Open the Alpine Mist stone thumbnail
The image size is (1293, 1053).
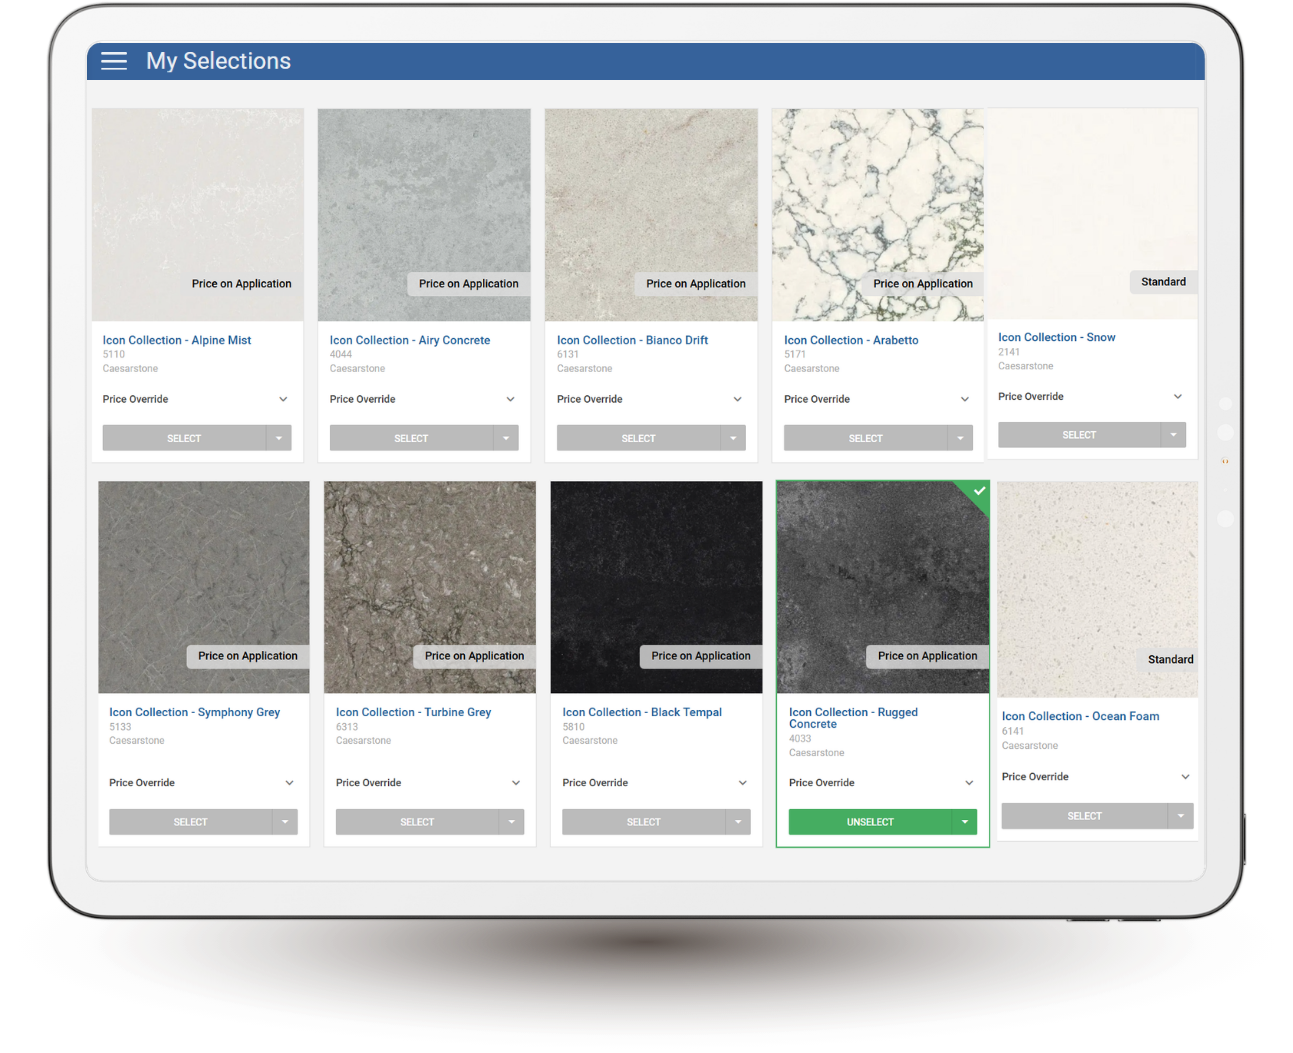coord(198,215)
